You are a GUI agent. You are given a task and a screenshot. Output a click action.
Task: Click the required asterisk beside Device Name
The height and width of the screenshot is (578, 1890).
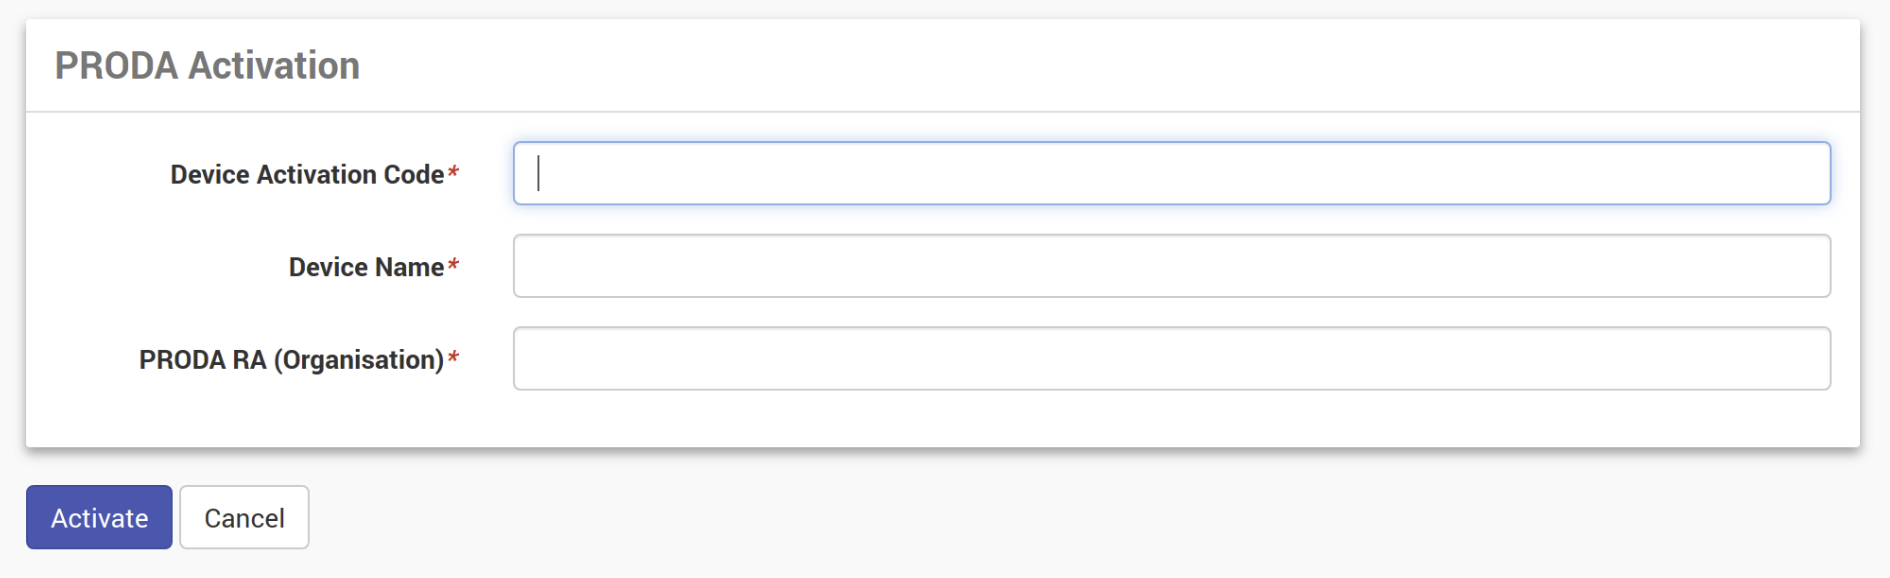(x=453, y=265)
